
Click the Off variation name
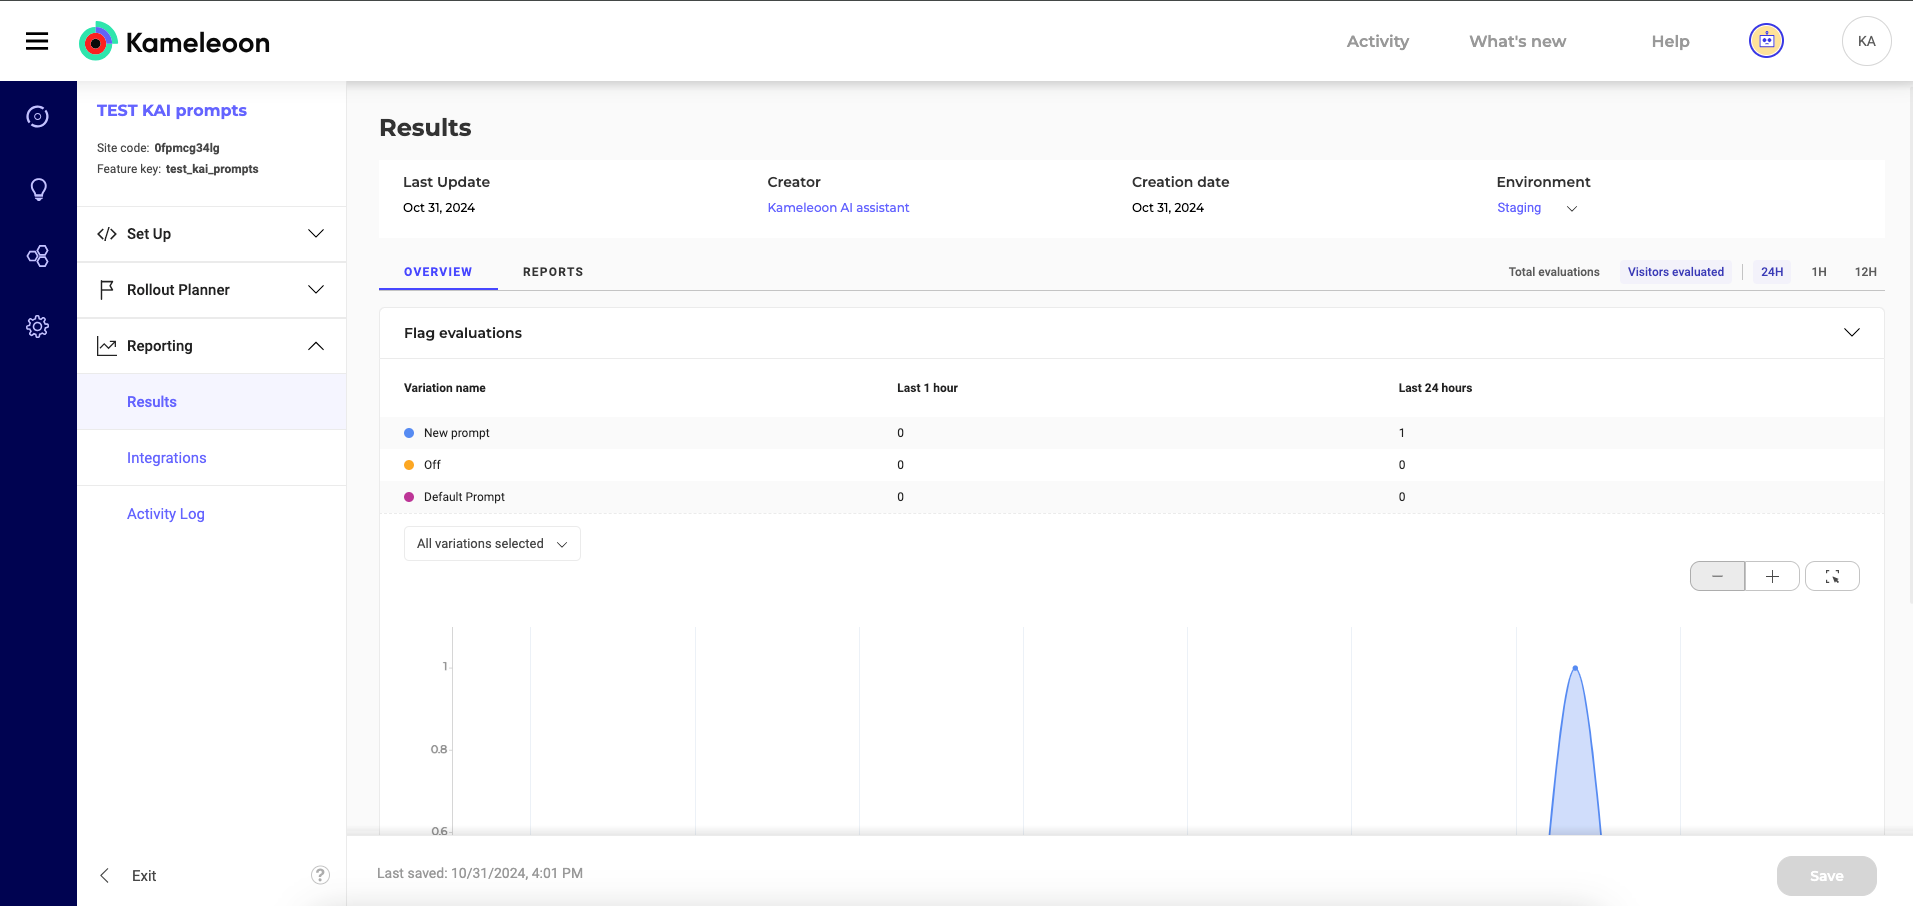click(x=432, y=465)
